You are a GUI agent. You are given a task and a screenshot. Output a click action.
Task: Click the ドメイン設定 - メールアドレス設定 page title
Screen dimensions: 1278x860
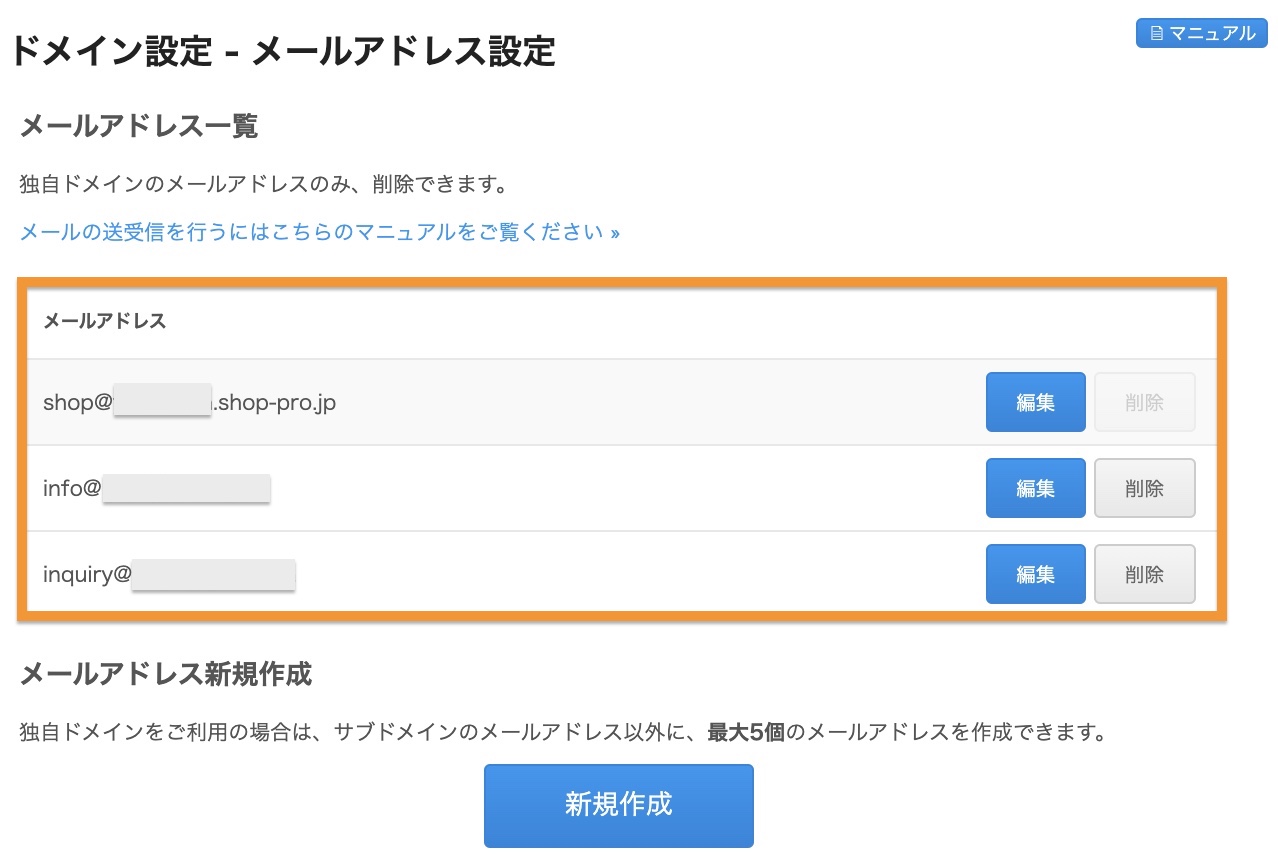click(283, 51)
